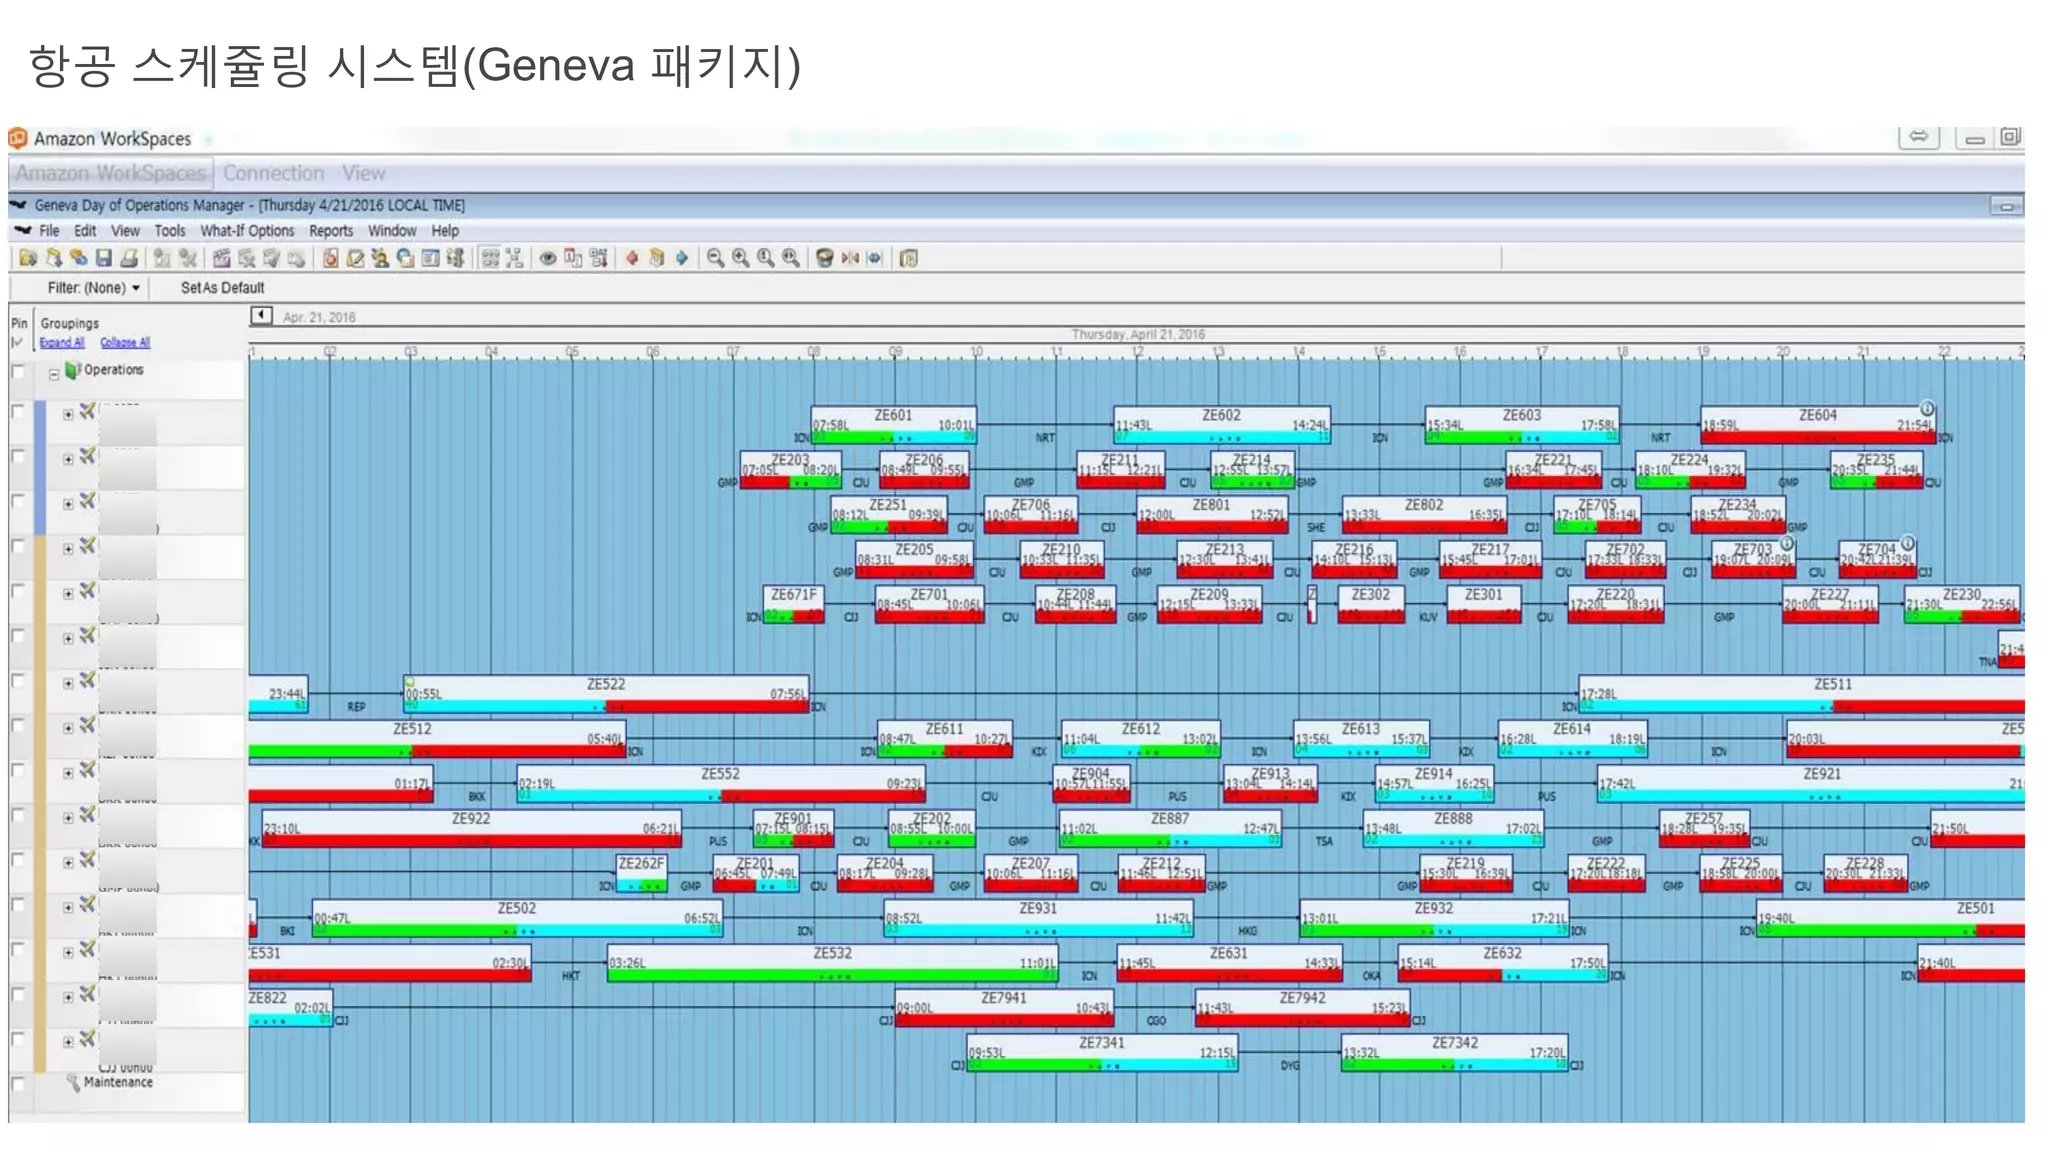Screen dimensions: 2048x1152
Task: Click the hand pan icon between diamond arrows
Action: [657, 258]
